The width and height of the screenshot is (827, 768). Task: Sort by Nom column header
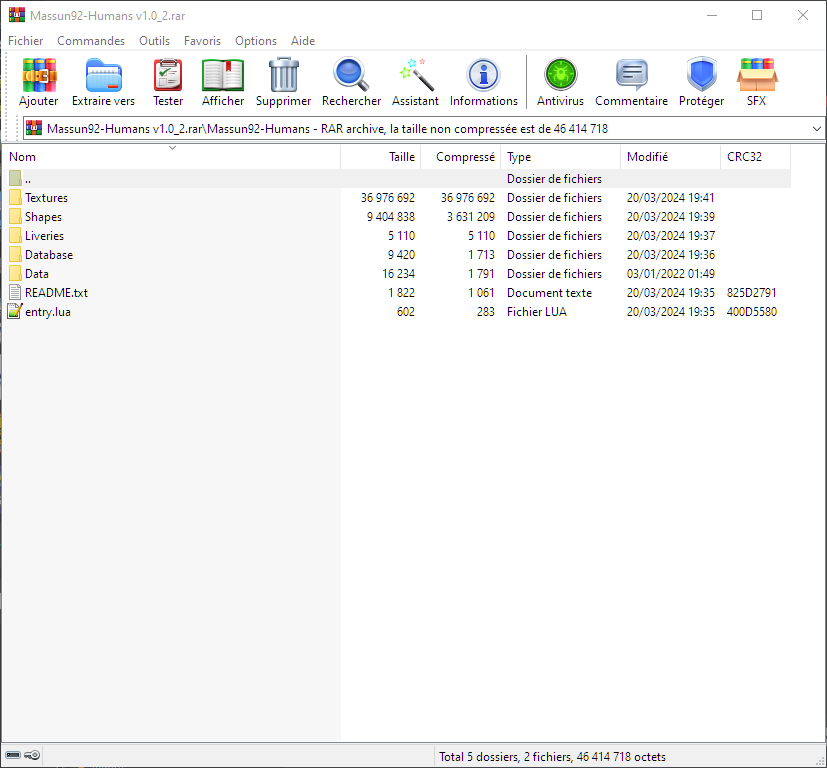(x=171, y=157)
